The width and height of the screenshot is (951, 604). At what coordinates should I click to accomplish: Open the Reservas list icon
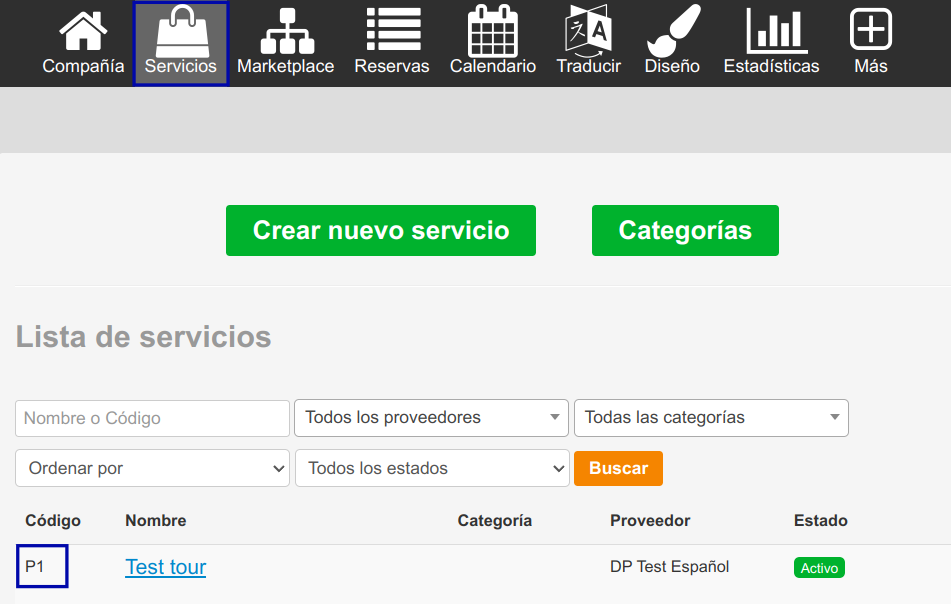click(x=392, y=30)
